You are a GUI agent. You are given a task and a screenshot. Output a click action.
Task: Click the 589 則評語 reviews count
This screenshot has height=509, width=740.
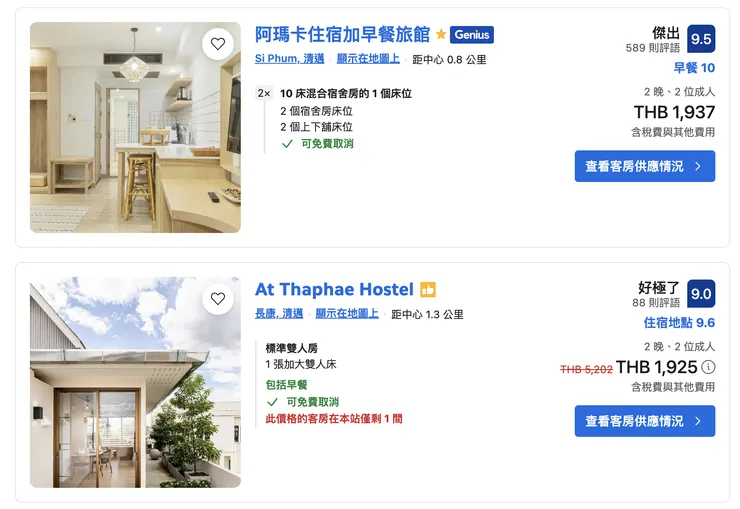tap(653, 48)
